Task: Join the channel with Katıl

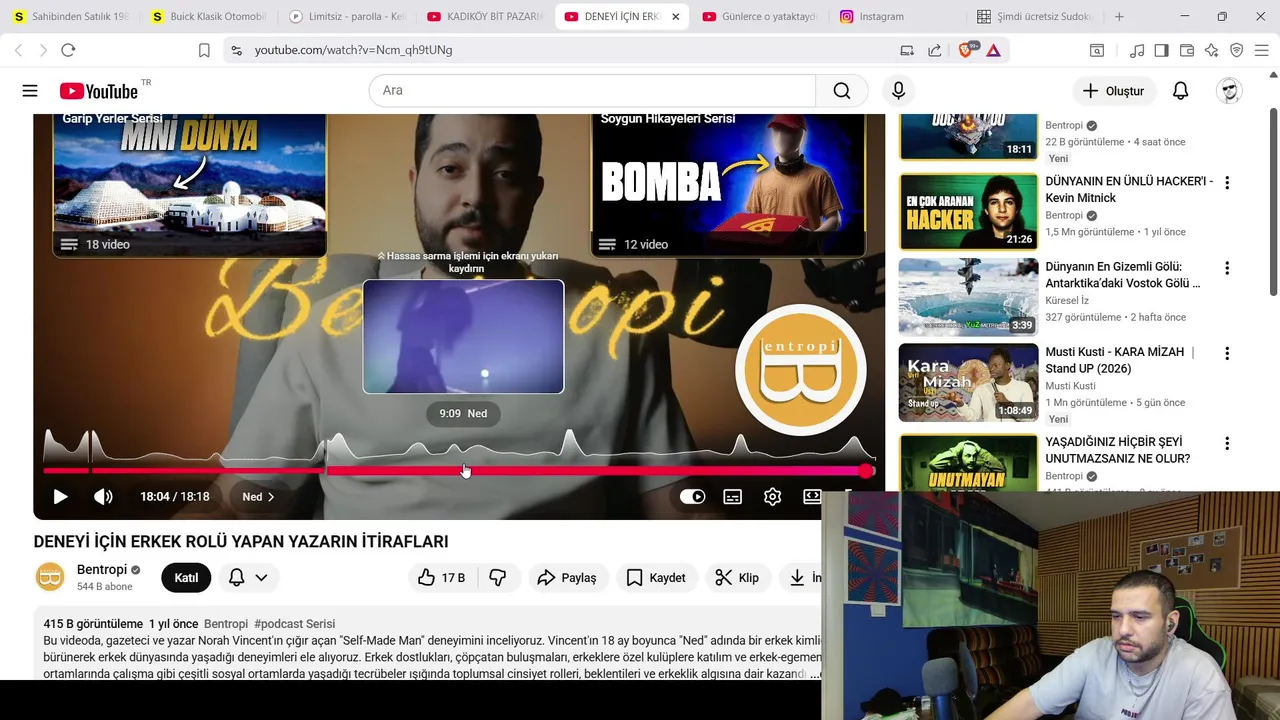Action: tap(186, 578)
